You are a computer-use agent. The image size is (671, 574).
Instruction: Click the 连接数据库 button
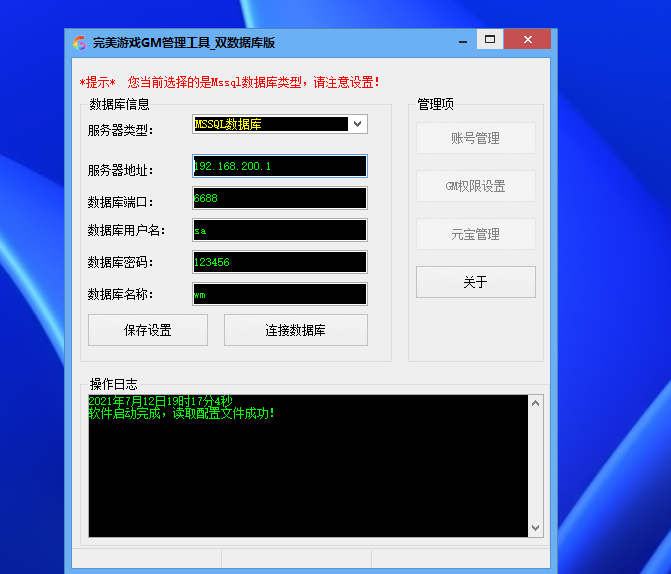point(296,330)
